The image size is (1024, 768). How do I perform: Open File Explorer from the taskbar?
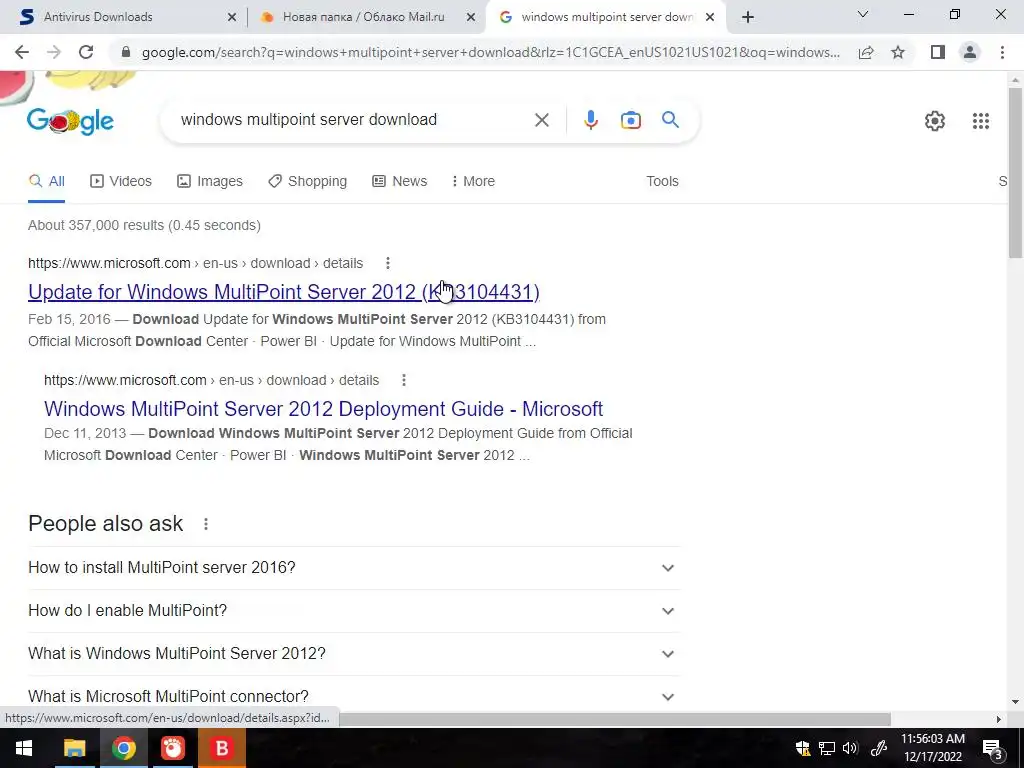click(x=74, y=748)
